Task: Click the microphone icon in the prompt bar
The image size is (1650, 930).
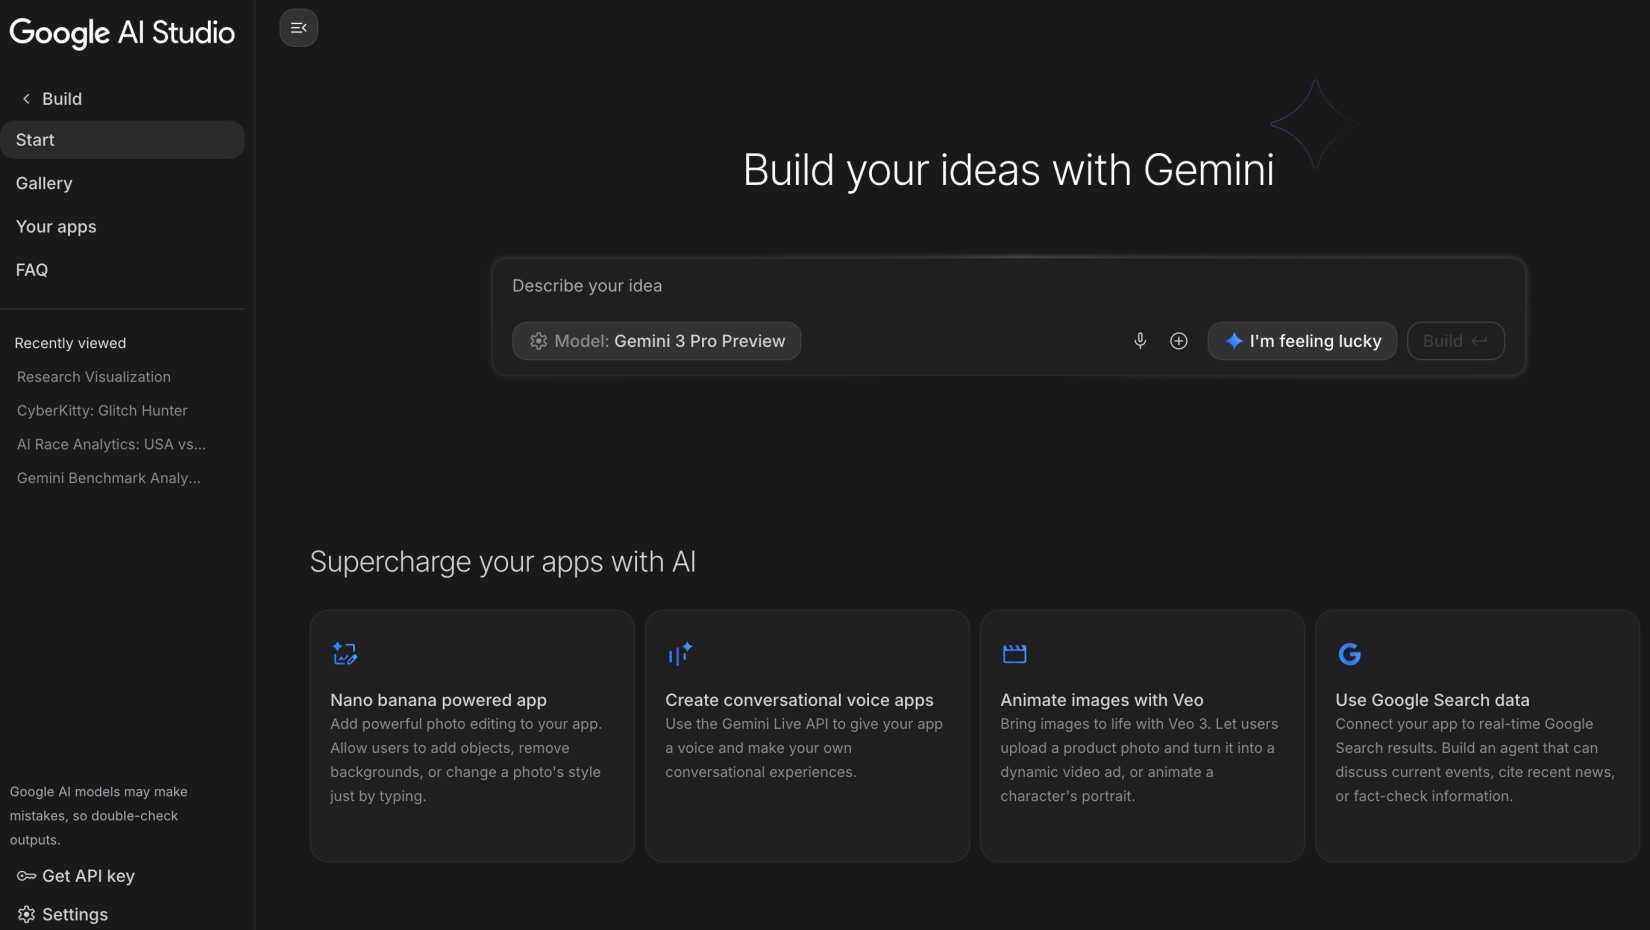Action: tap(1139, 340)
